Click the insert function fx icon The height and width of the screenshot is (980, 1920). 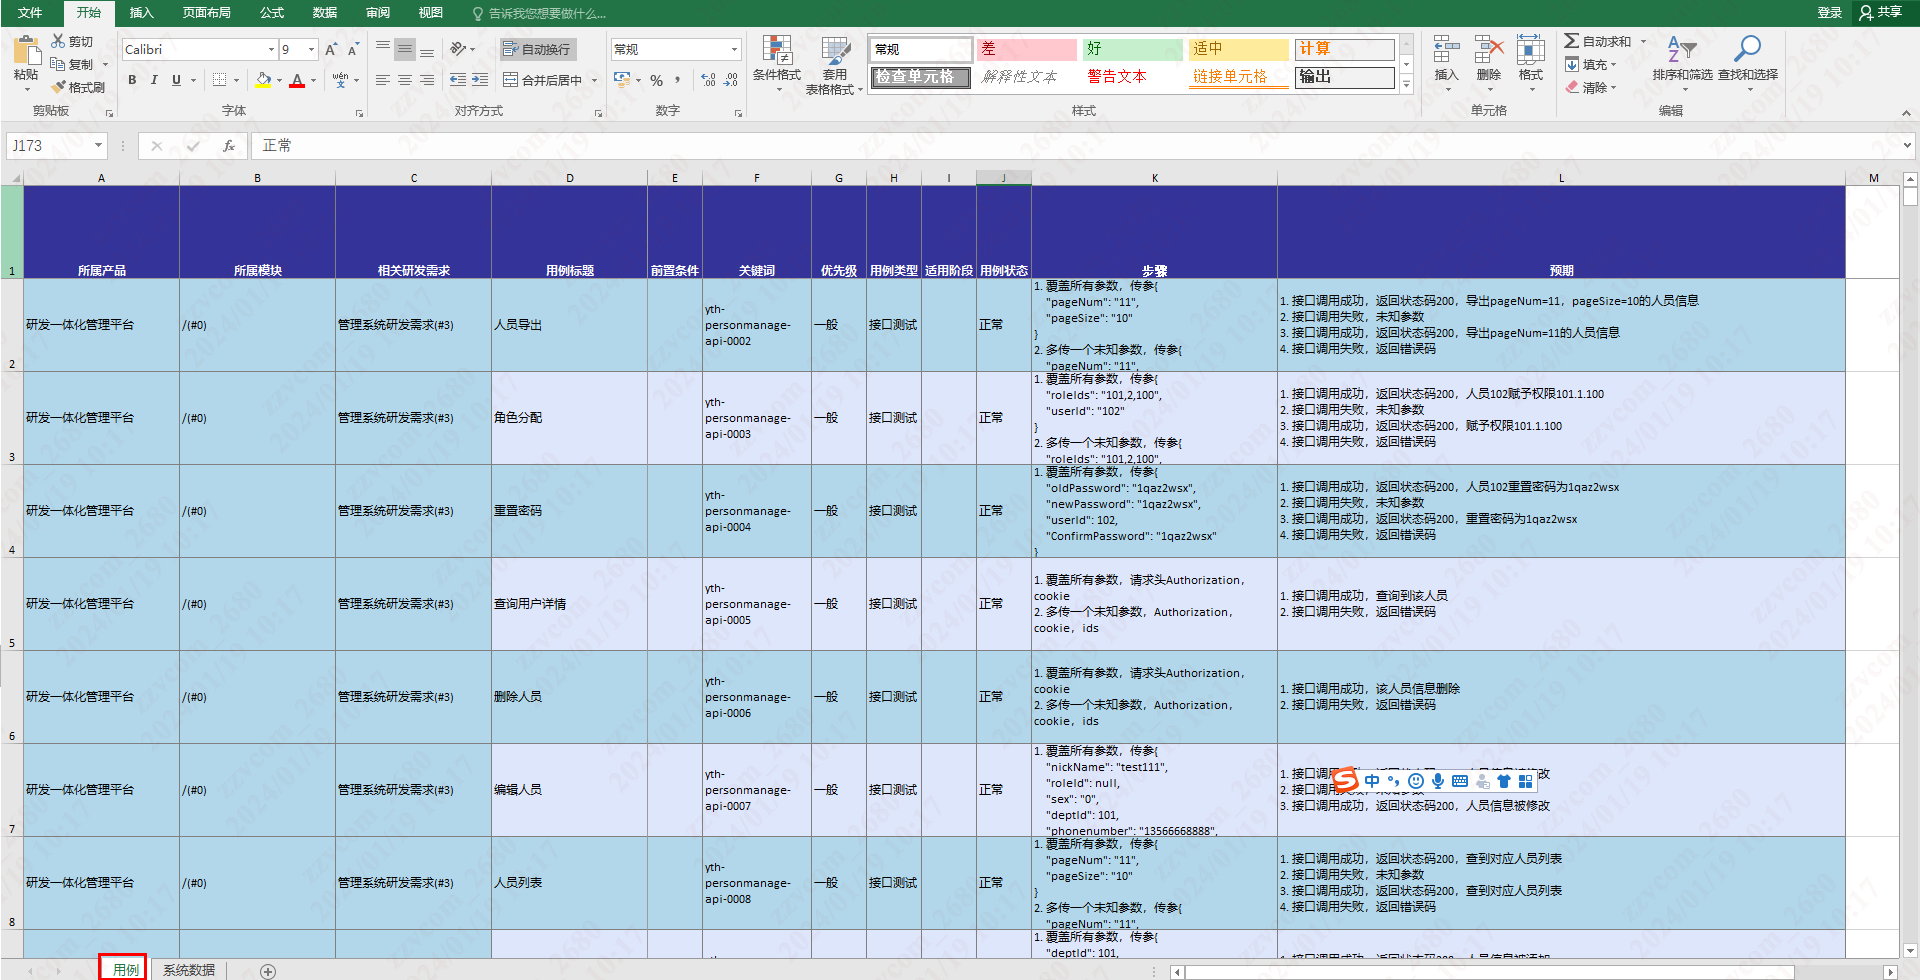(229, 146)
